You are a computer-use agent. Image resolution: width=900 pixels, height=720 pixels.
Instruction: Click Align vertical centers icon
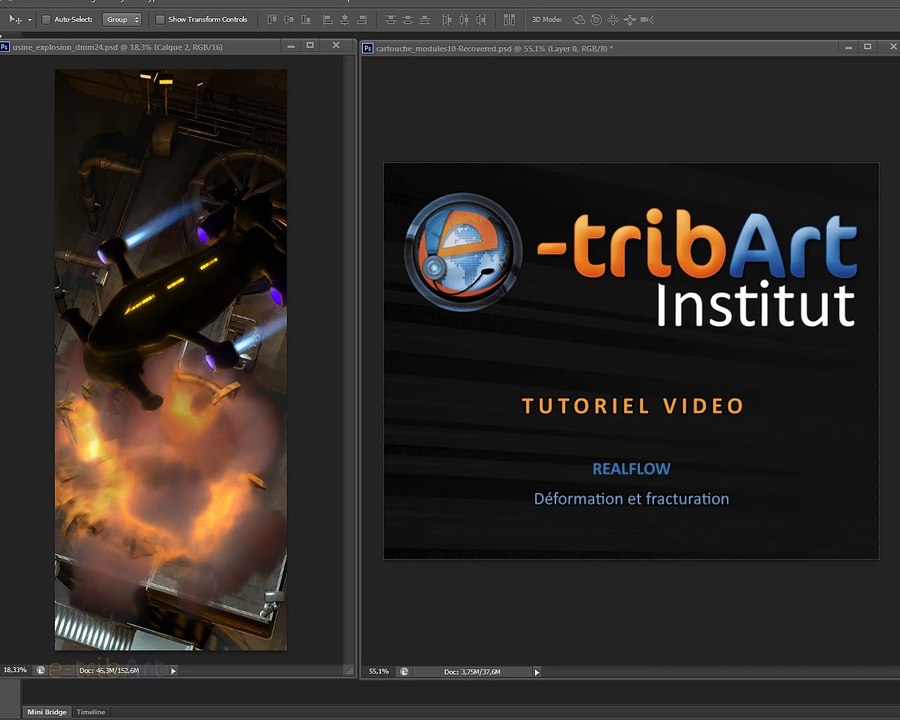[x=289, y=20]
